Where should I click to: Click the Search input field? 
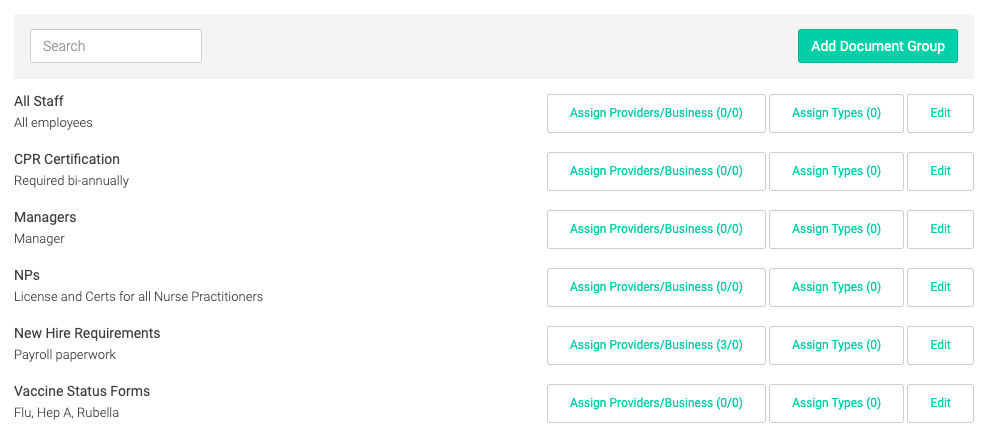pyautogui.click(x=116, y=46)
